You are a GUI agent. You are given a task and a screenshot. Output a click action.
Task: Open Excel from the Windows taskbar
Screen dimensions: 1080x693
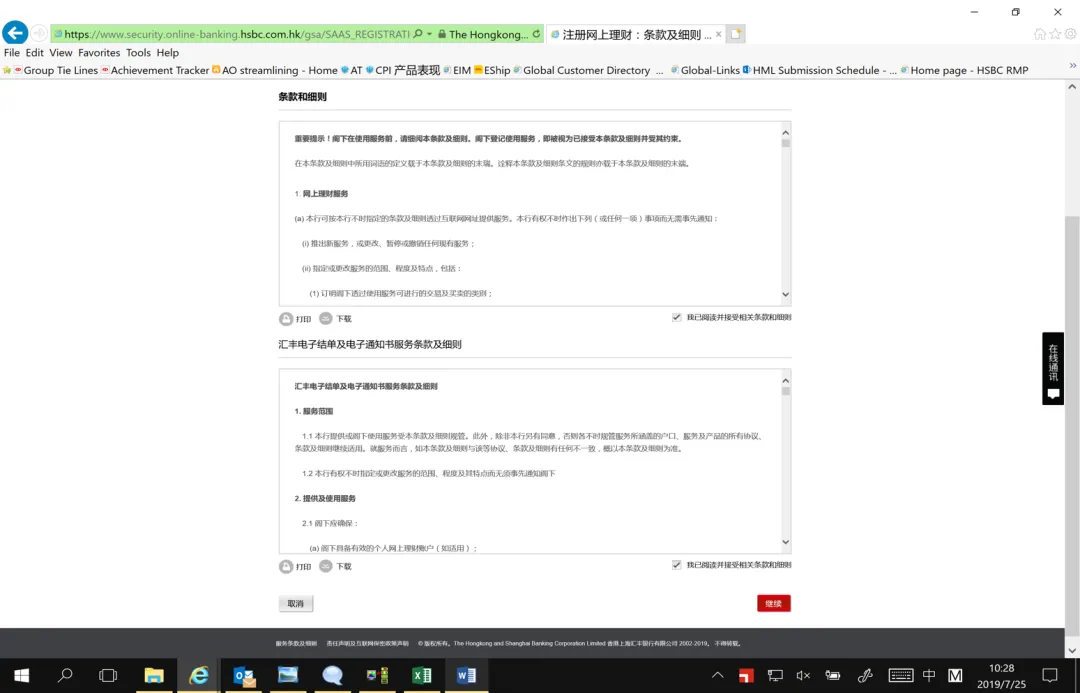[422, 675]
